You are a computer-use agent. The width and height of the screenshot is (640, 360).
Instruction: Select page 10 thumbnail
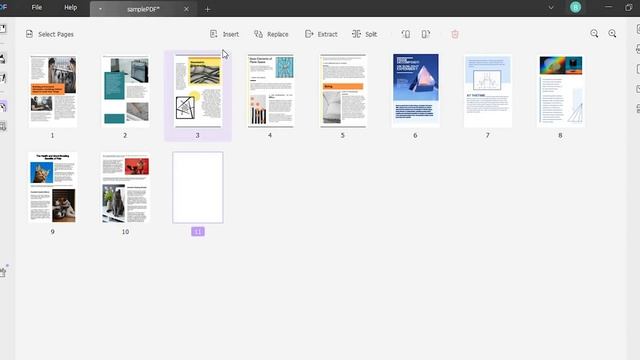click(x=125, y=187)
